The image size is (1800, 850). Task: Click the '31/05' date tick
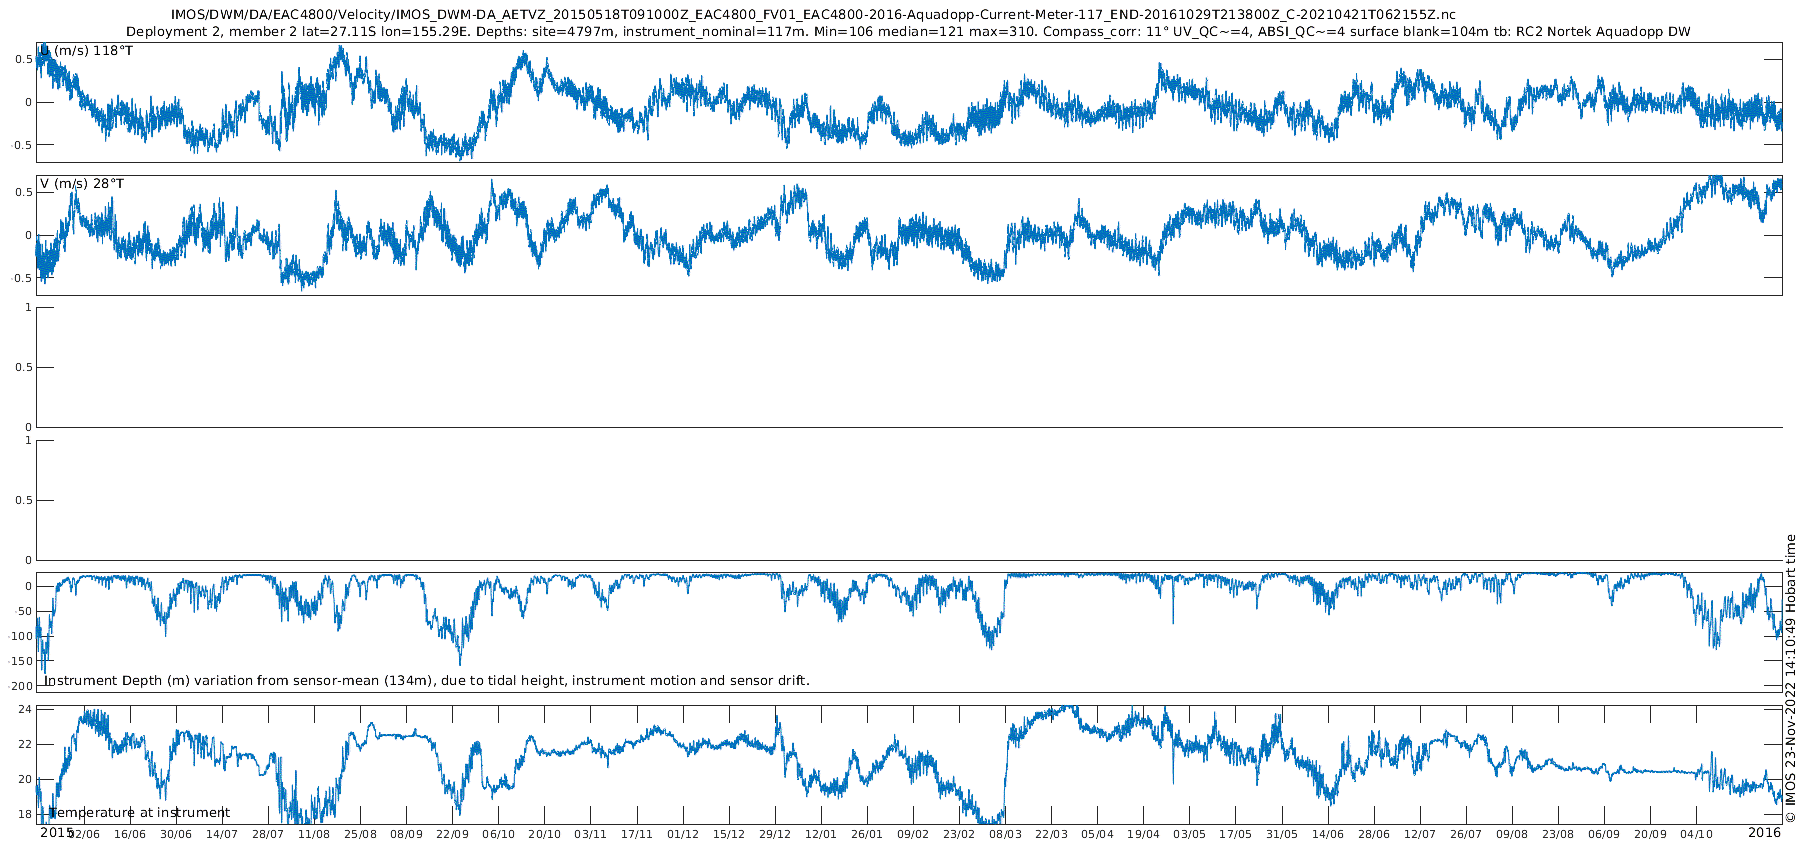1282,834
